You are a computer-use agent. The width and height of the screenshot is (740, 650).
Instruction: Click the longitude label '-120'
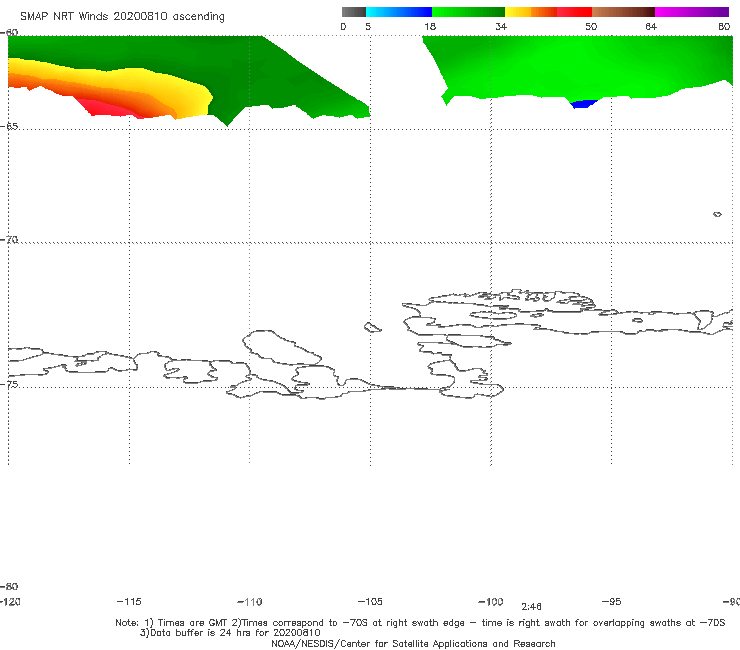pyautogui.click(x=10, y=602)
